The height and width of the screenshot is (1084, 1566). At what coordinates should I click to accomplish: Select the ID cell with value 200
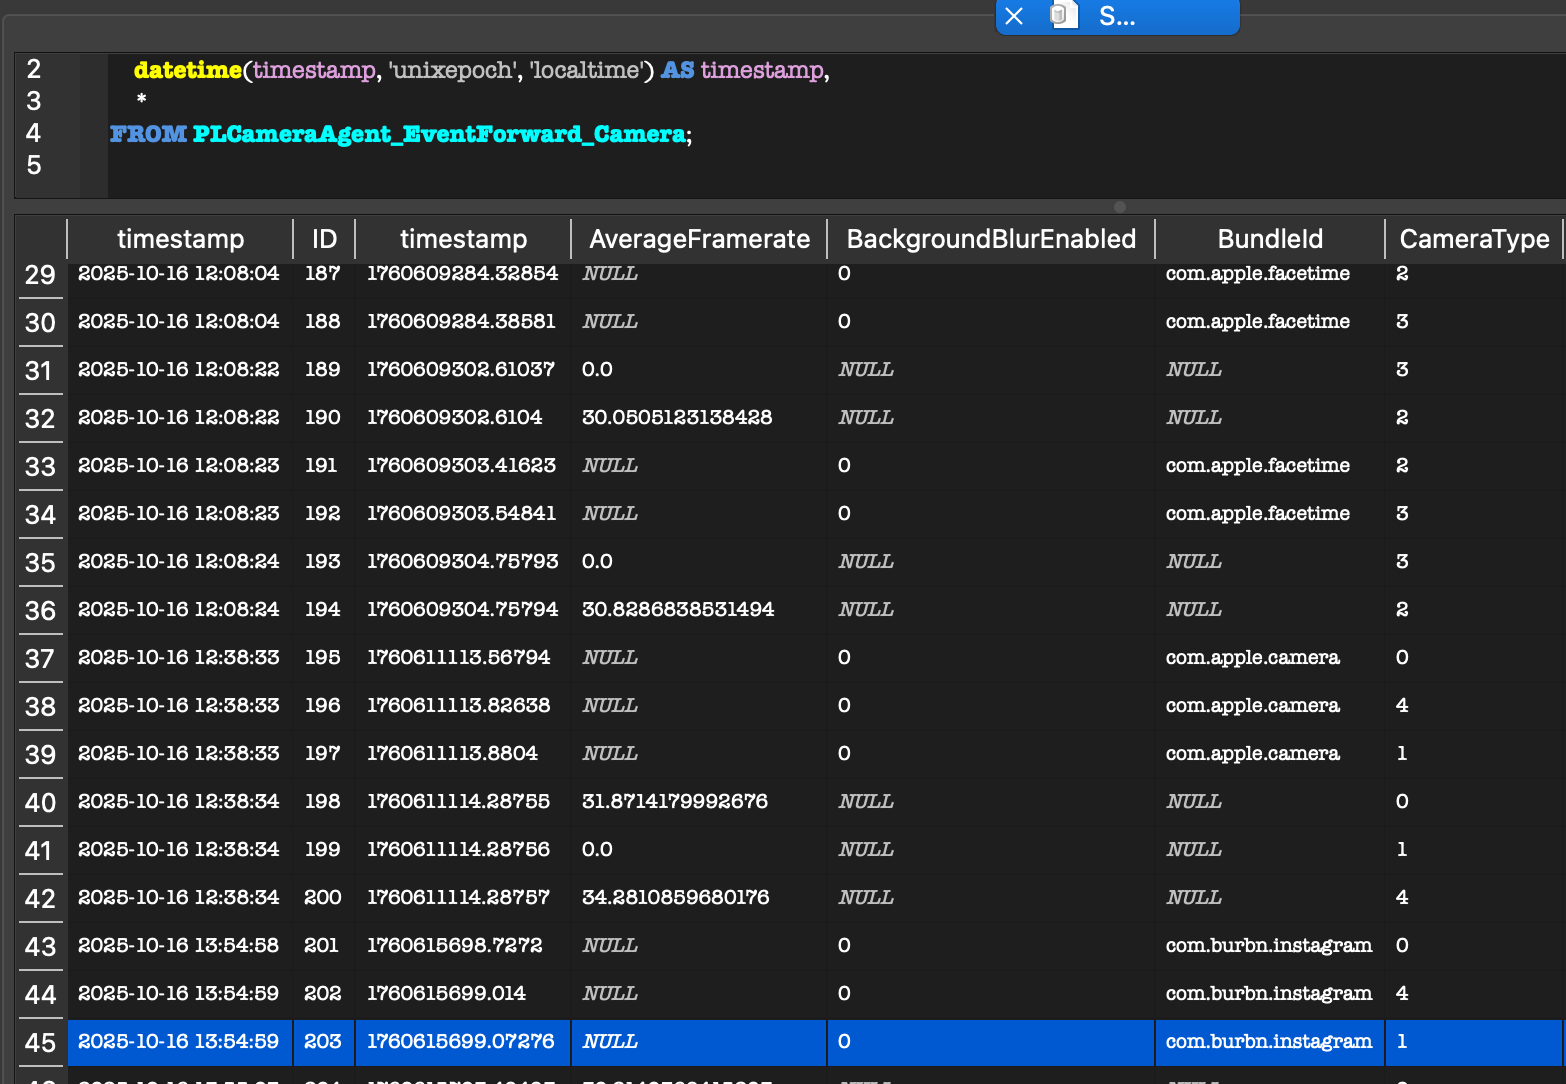(322, 897)
